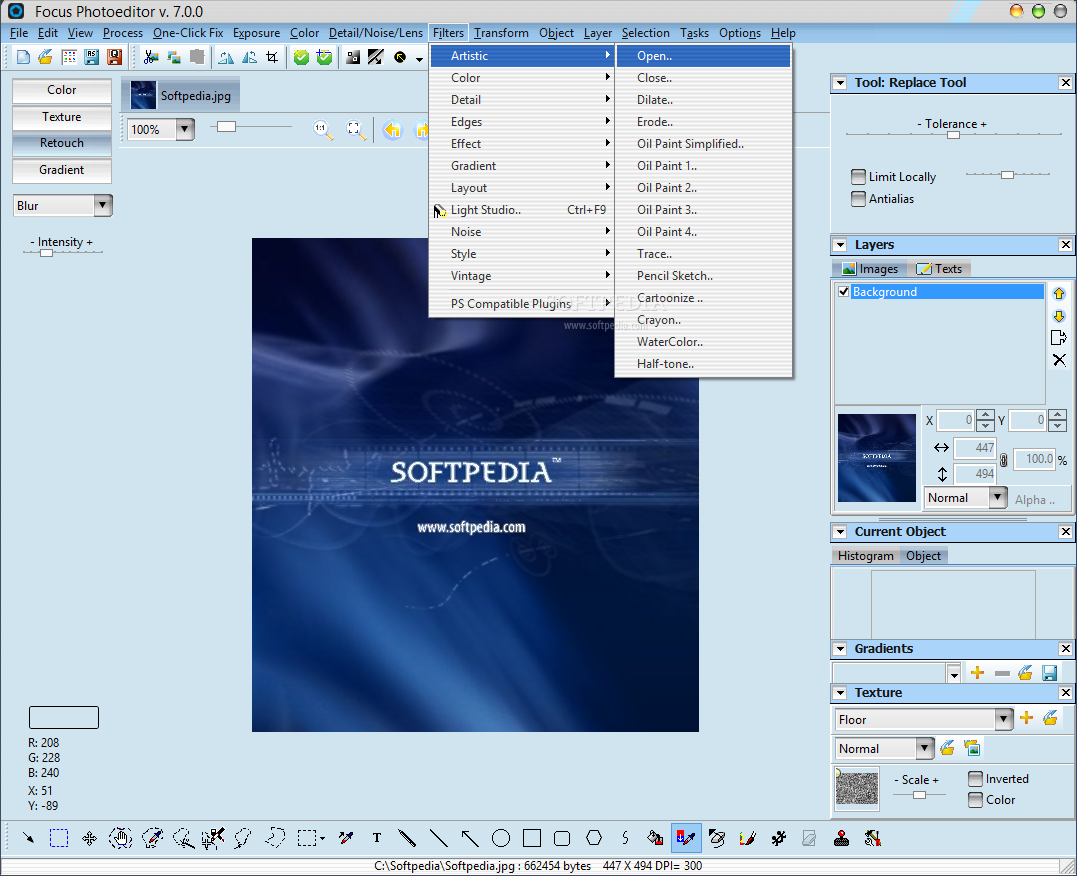Click the Intensity slider handle
Image resolution: width=1077 pixels, height=876 pixels.
coord(46,253)
